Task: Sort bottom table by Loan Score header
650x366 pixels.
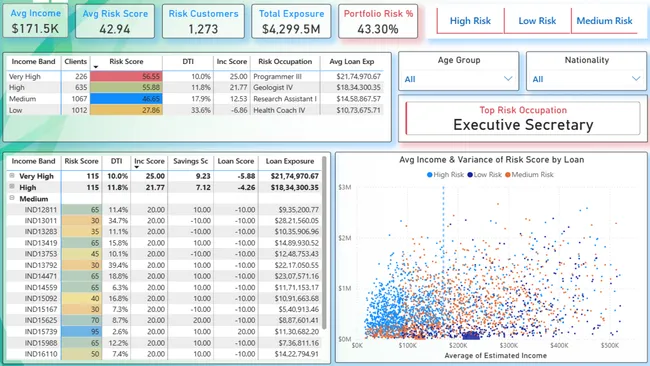Action: 236,161
